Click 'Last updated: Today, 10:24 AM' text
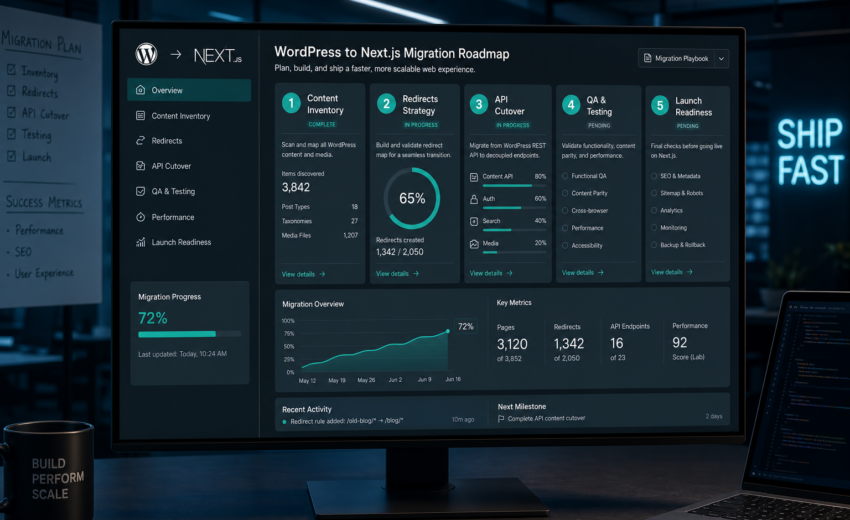 pyautogui.click(x=182, y=354)
